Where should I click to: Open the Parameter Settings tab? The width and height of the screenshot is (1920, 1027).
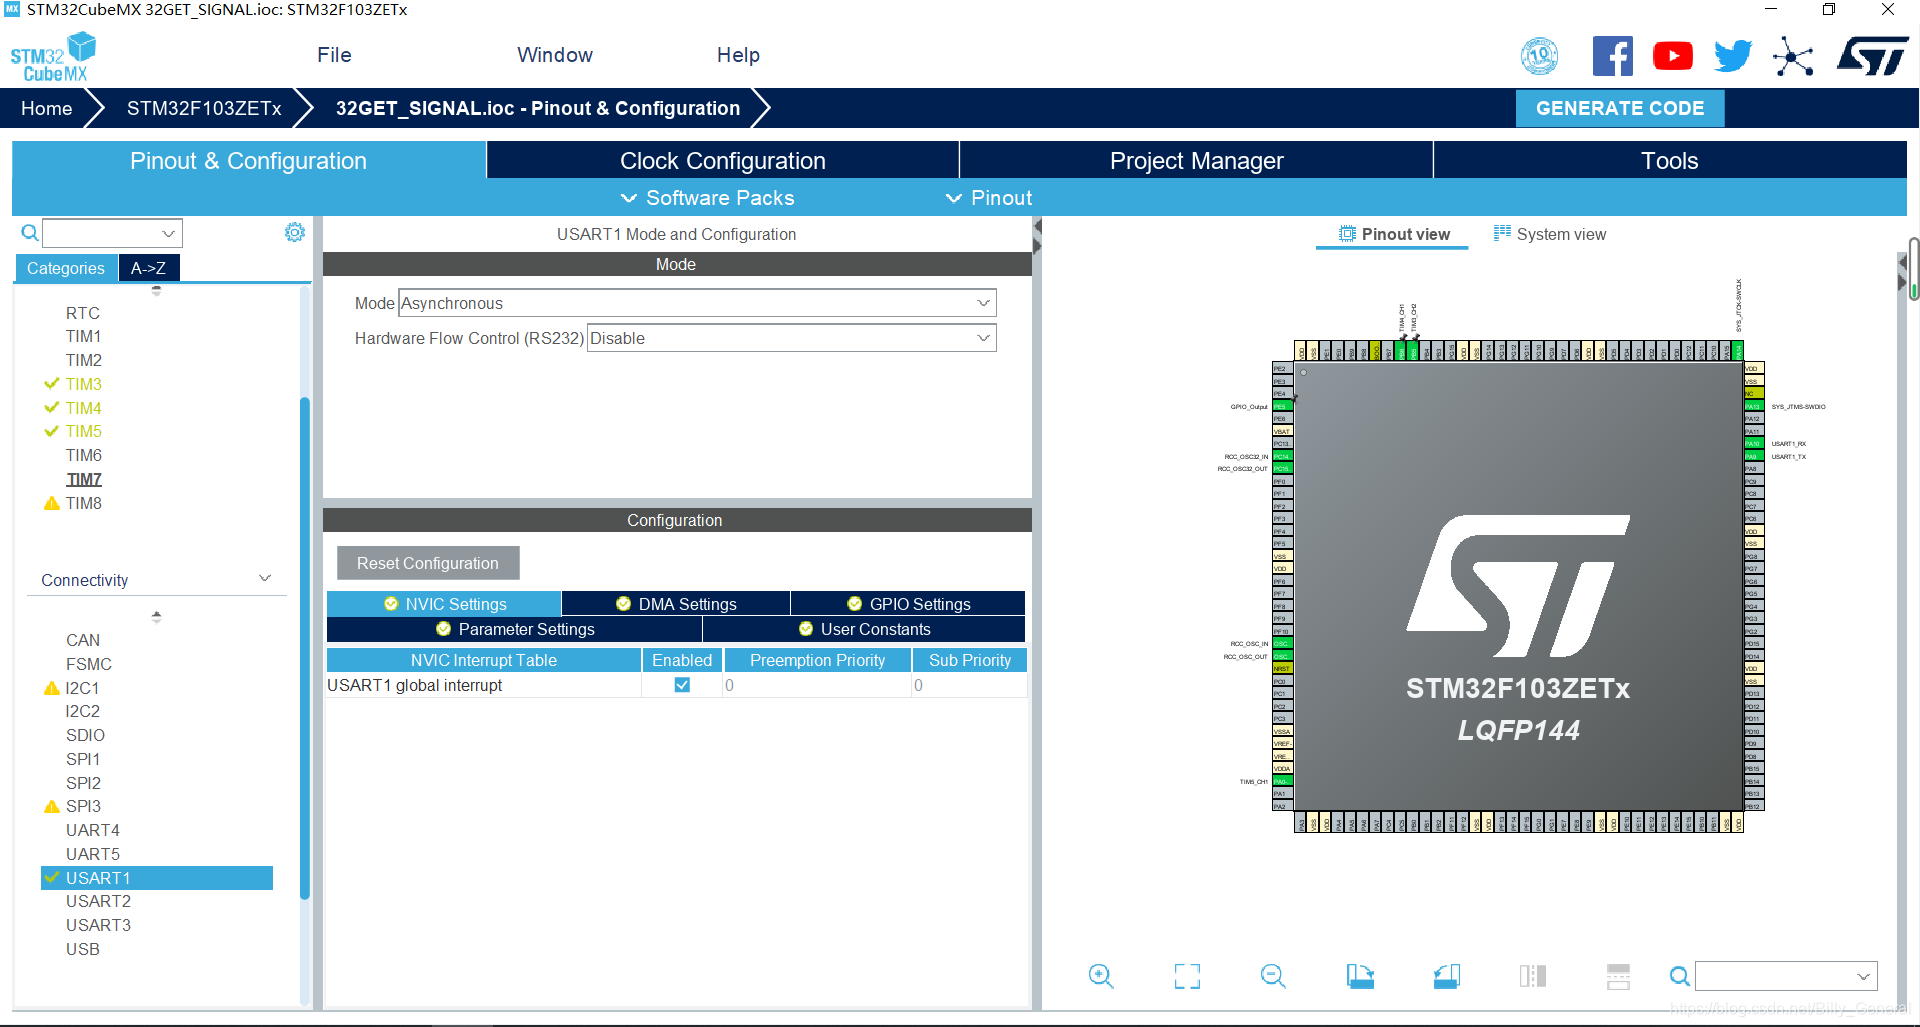514,629
